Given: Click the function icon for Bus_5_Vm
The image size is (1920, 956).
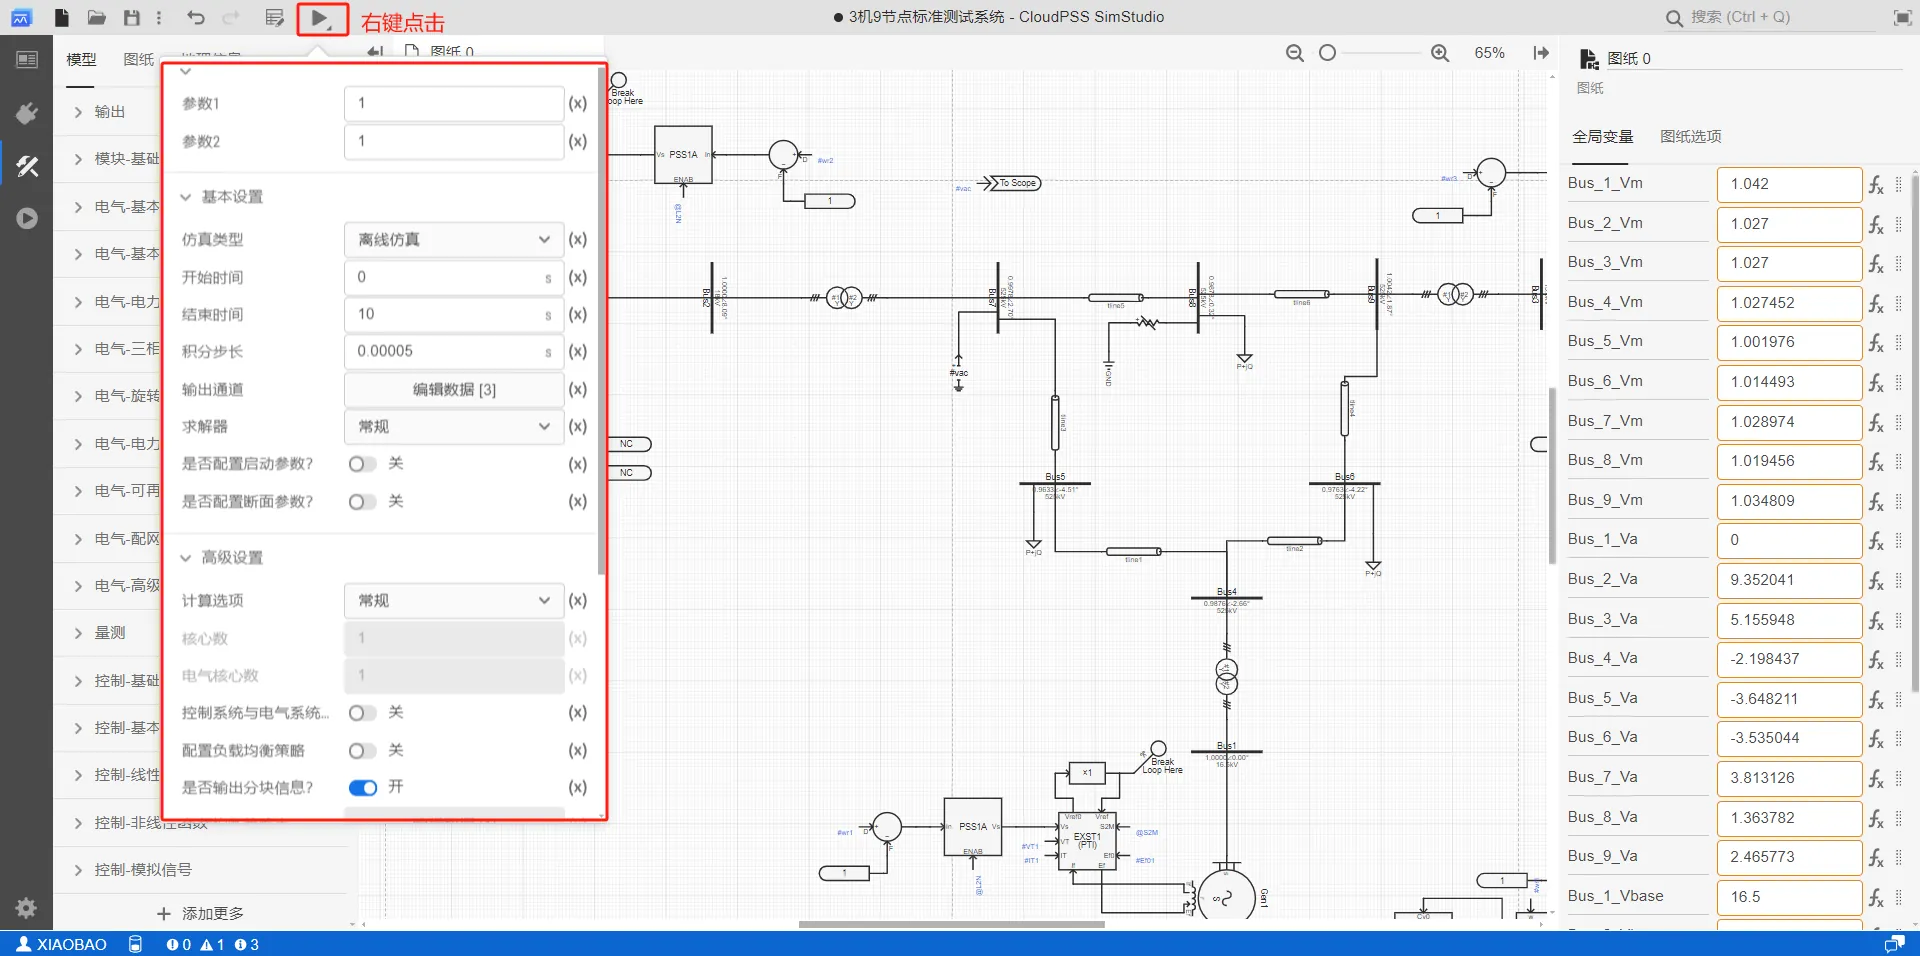Looking at the screenshot, I should click(x=1876, y=343).
